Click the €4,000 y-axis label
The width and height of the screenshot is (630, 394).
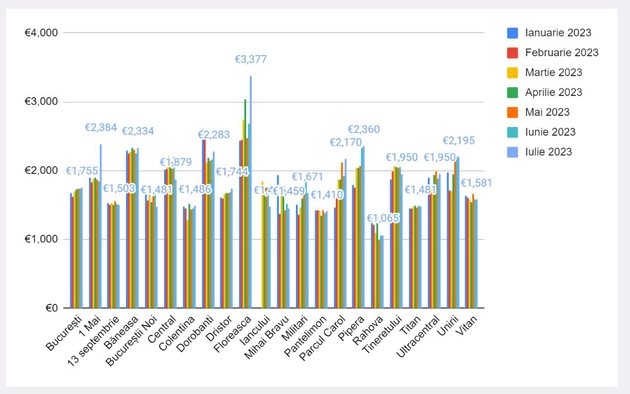41,33
